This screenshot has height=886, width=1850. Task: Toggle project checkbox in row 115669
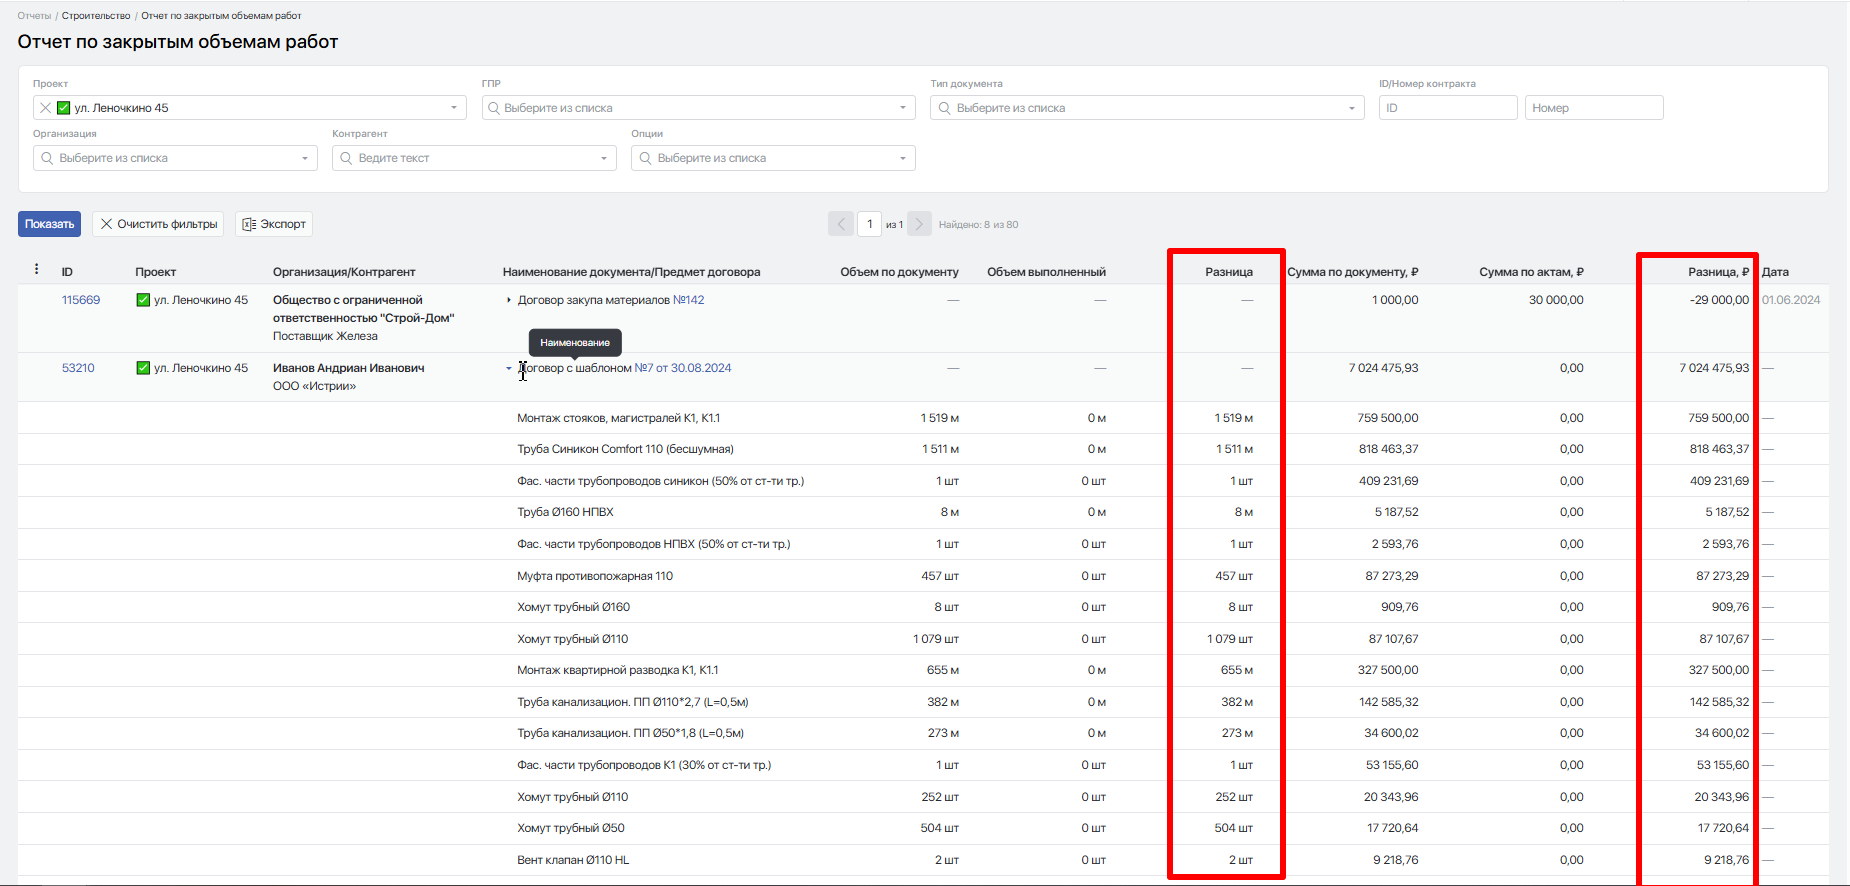[x=143, y=300]
